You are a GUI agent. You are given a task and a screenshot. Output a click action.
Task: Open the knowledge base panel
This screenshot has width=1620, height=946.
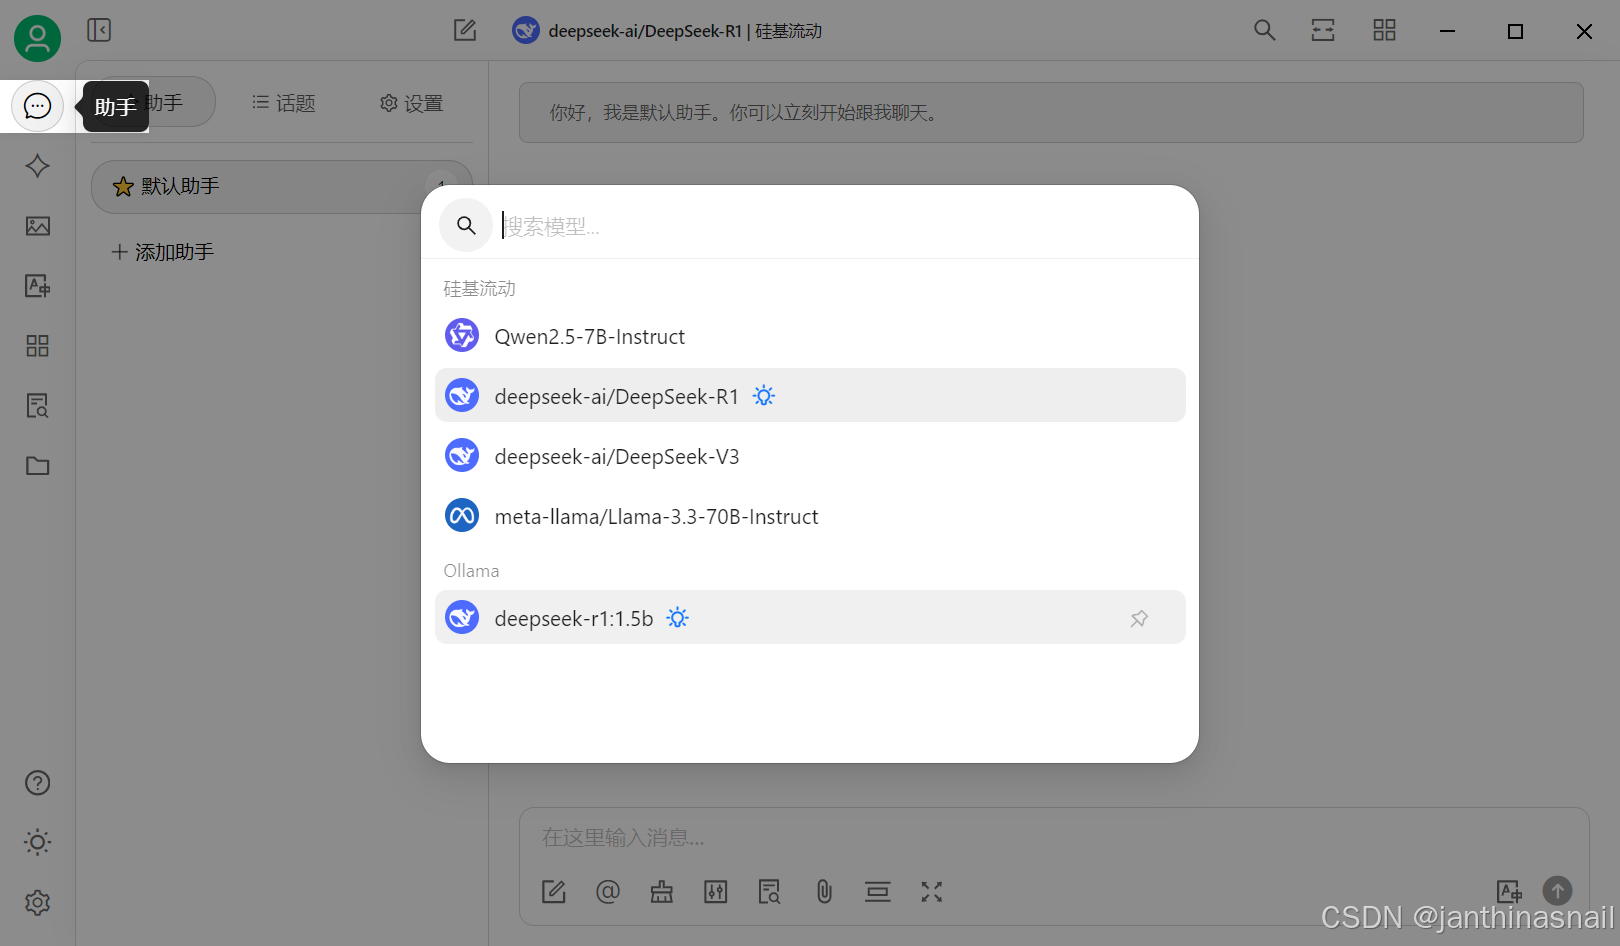[37, 406]
